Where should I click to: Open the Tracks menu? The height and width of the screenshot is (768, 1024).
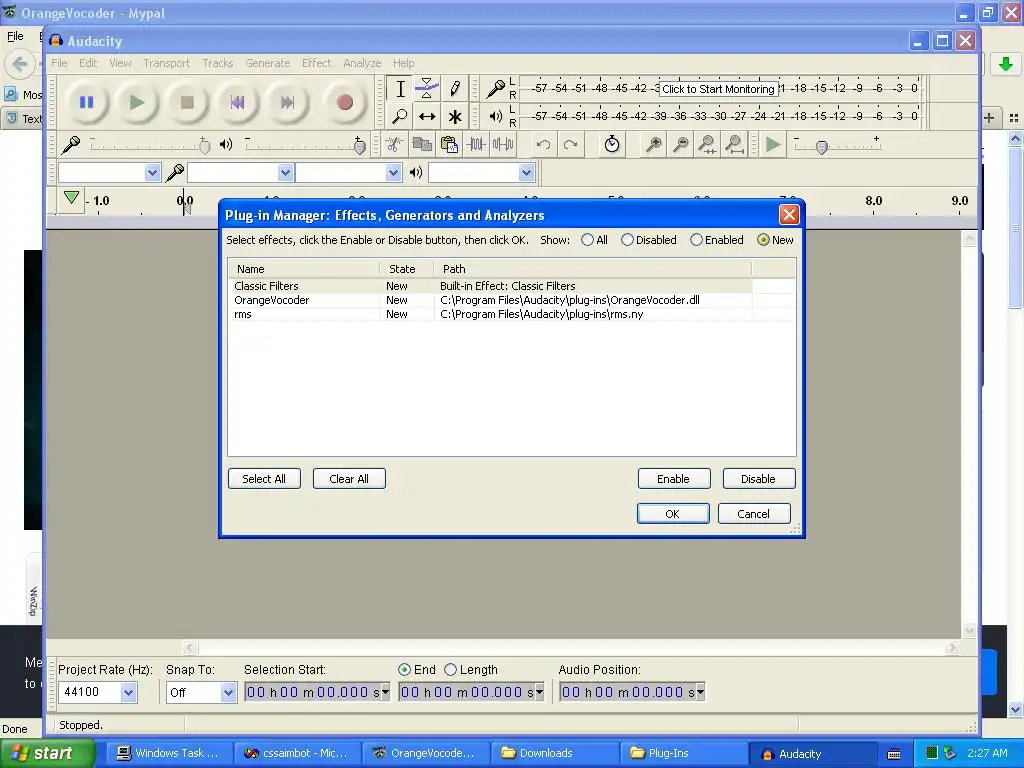click(x=217, y=63)
